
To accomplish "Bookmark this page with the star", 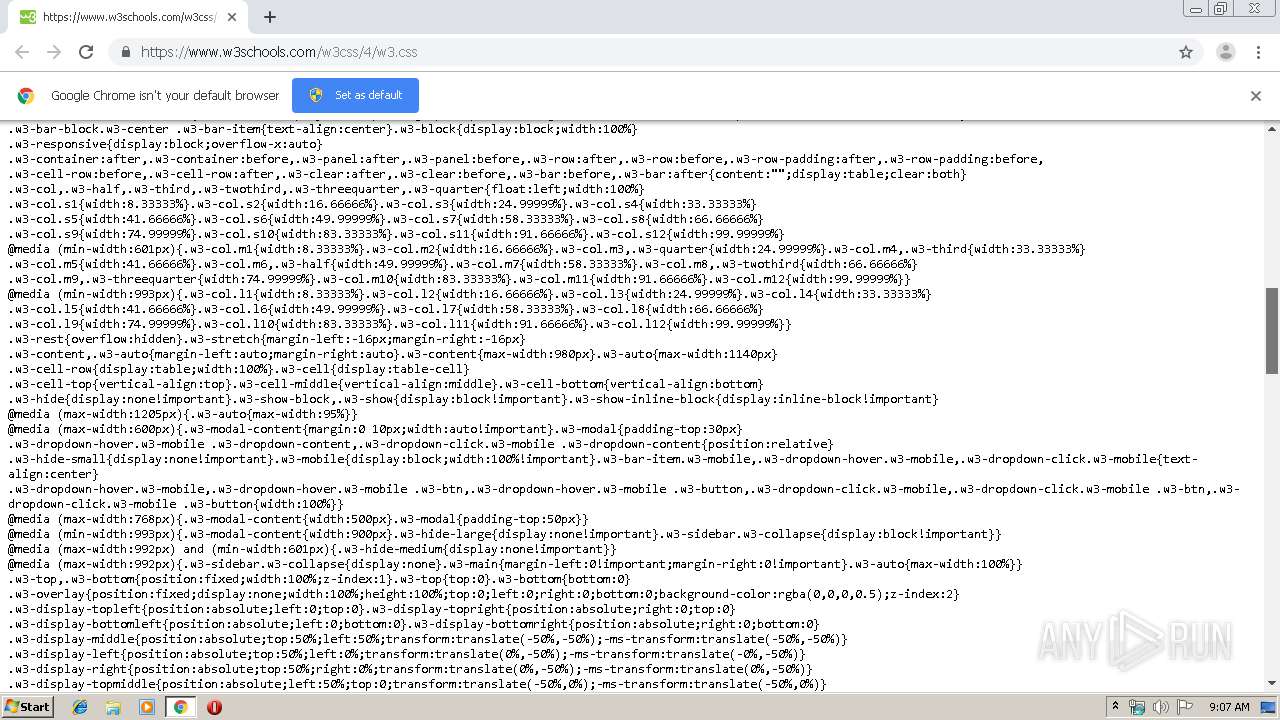I will pyautogui.click(x=1186, y=52).
